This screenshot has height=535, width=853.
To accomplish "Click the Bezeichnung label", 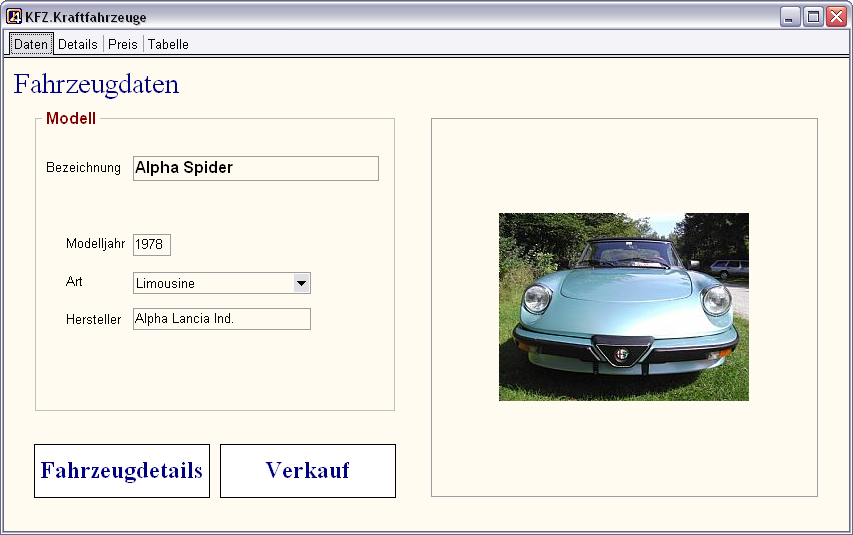I will coord(83,167).
